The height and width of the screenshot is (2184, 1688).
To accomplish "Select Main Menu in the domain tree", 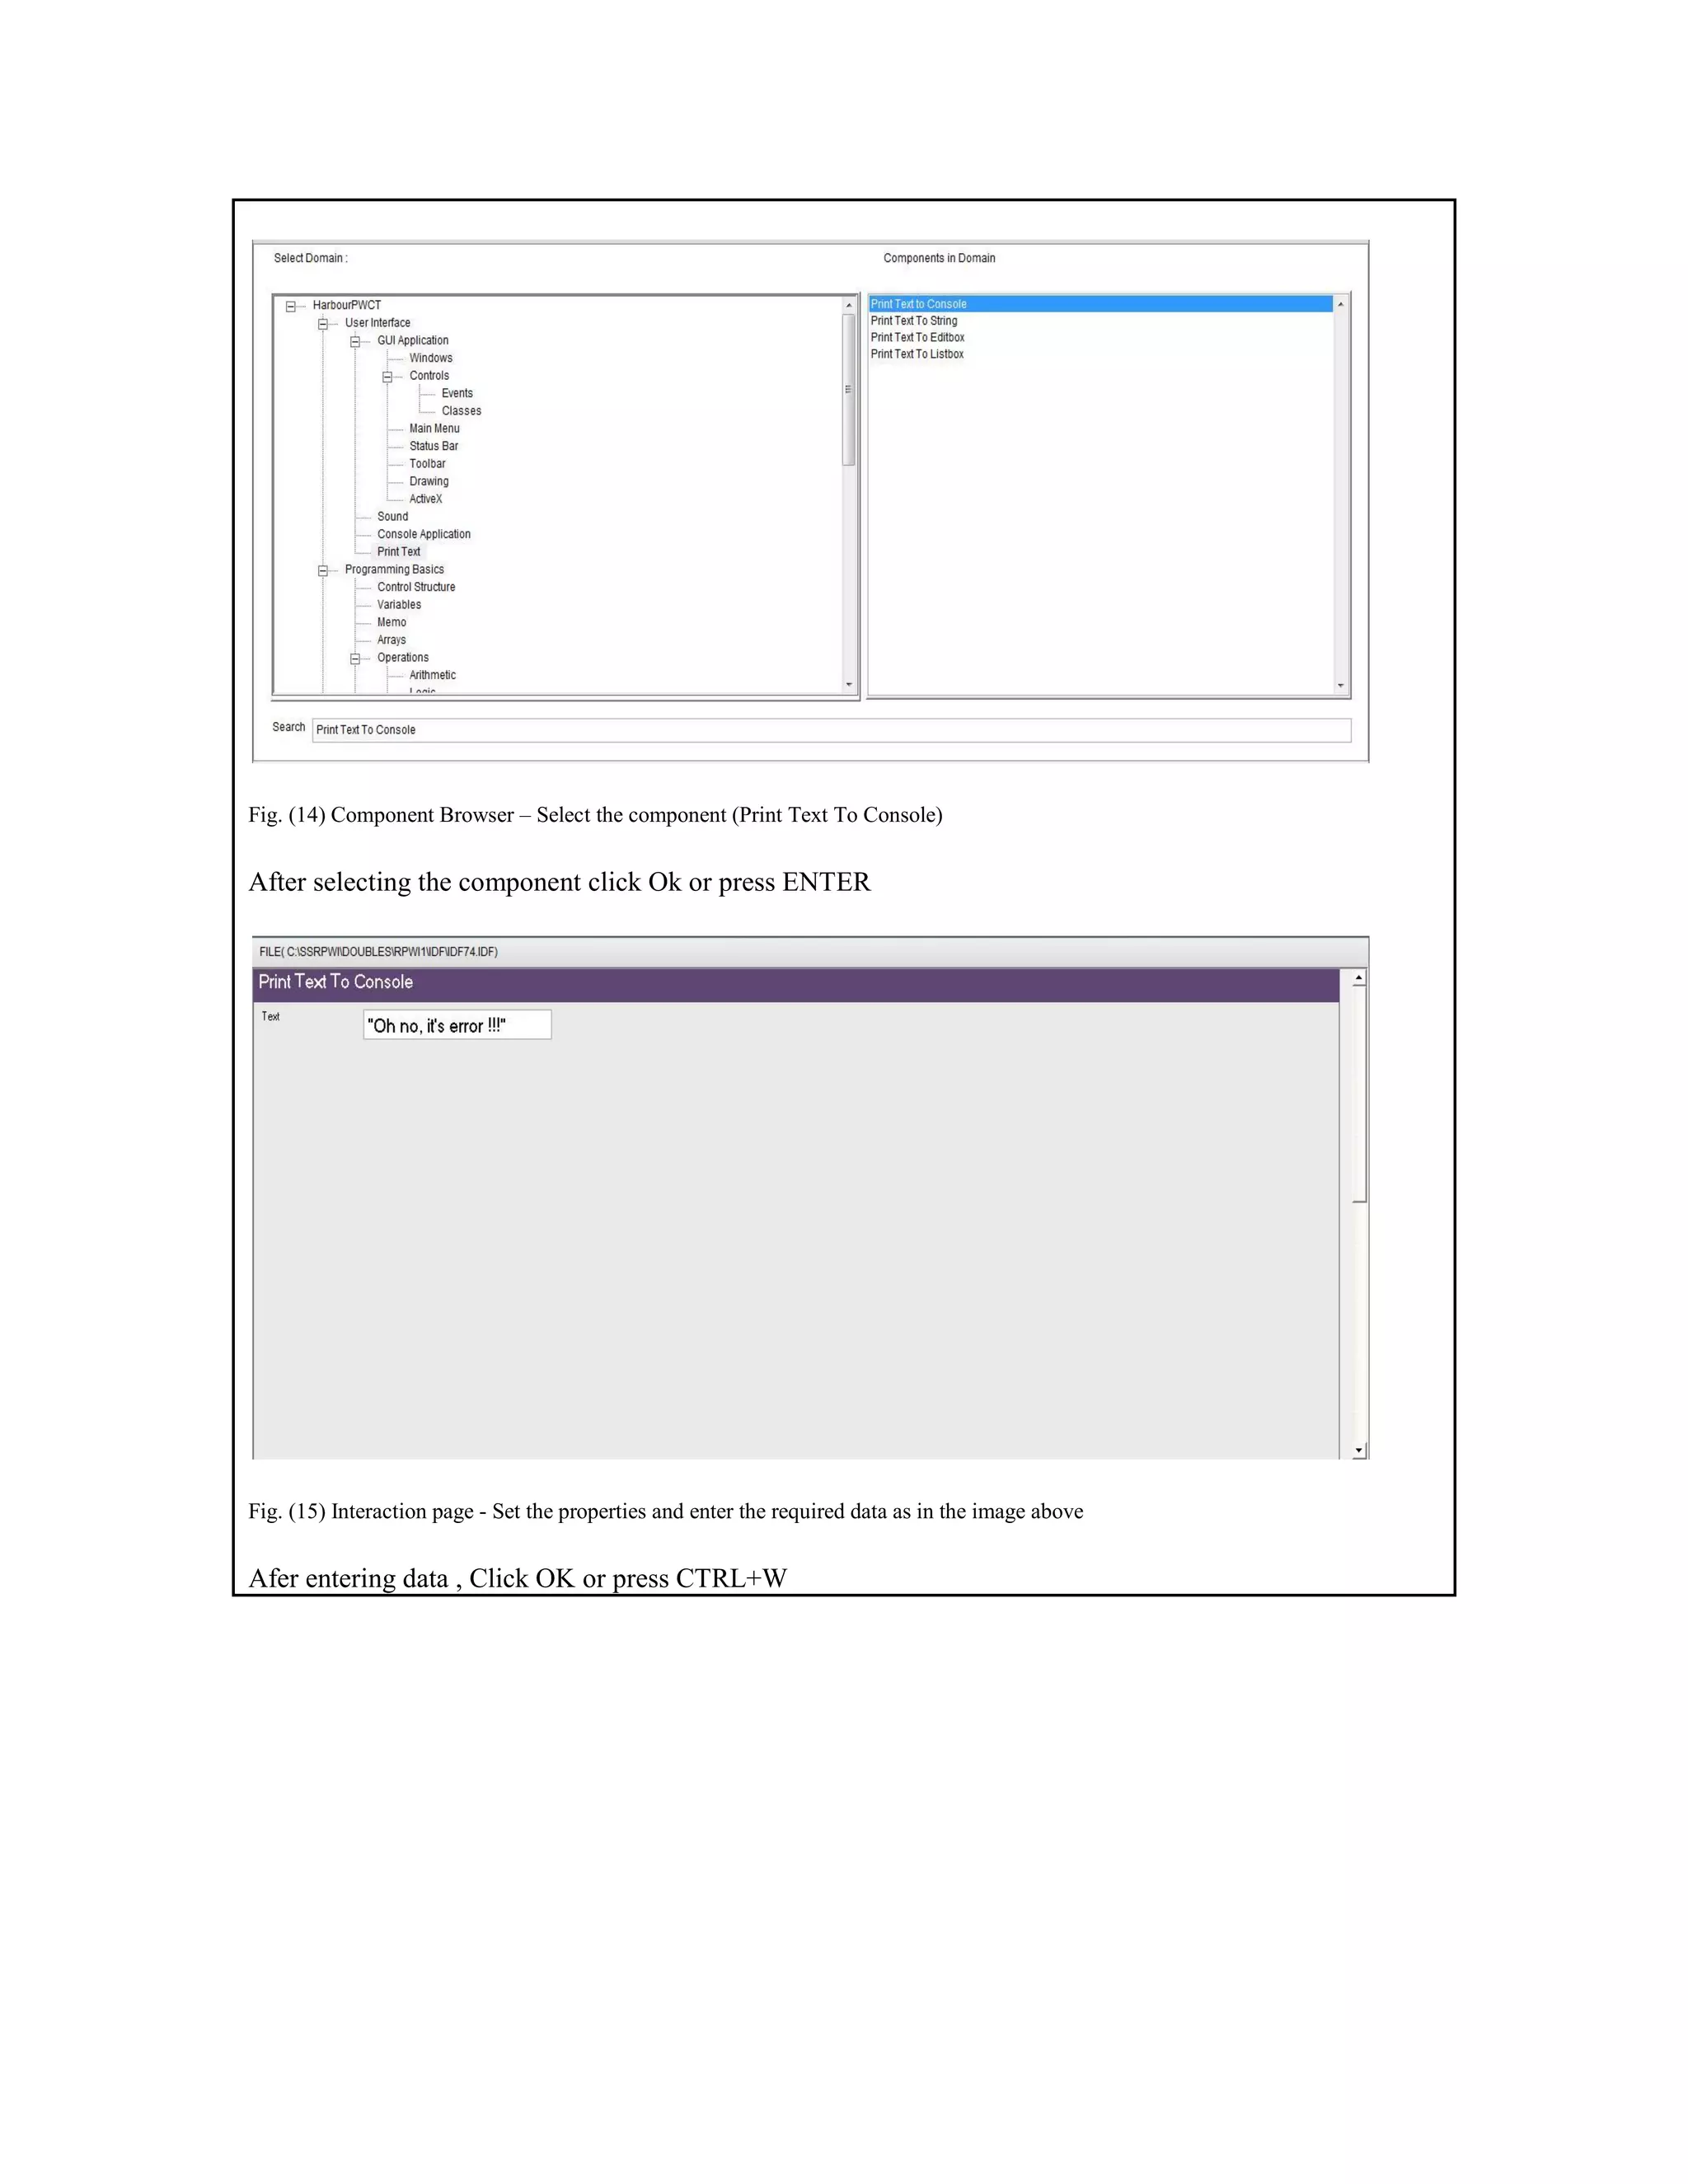I will coord(434,428).
